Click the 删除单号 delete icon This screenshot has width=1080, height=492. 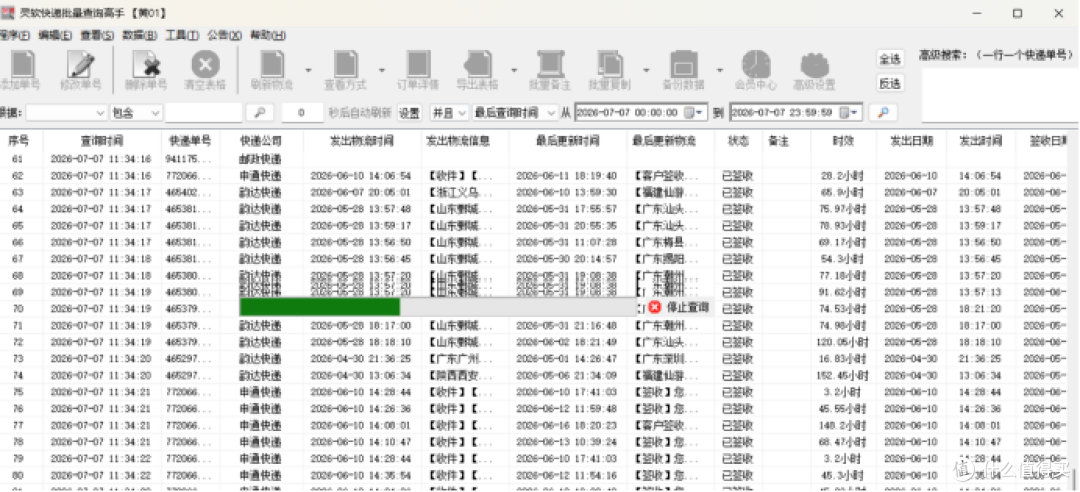(x=146, y=64)
